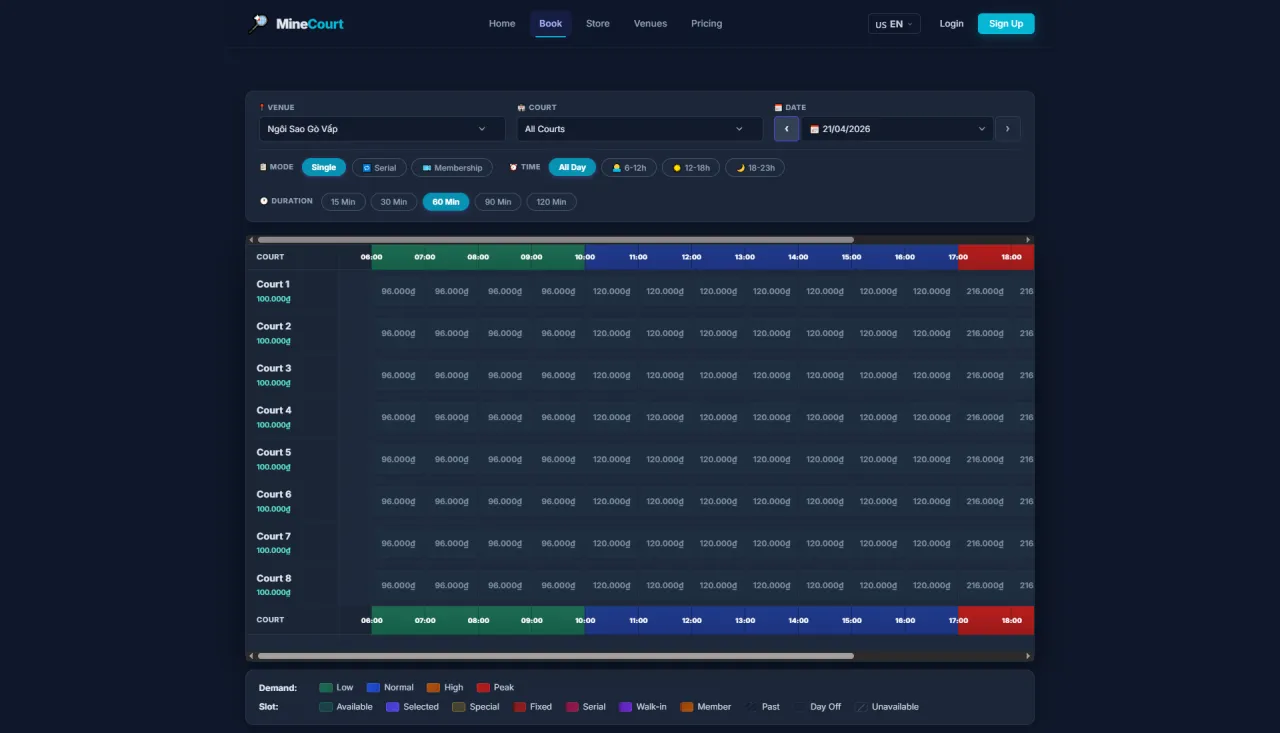Open the All Courts dropdown

pos(640,129)
